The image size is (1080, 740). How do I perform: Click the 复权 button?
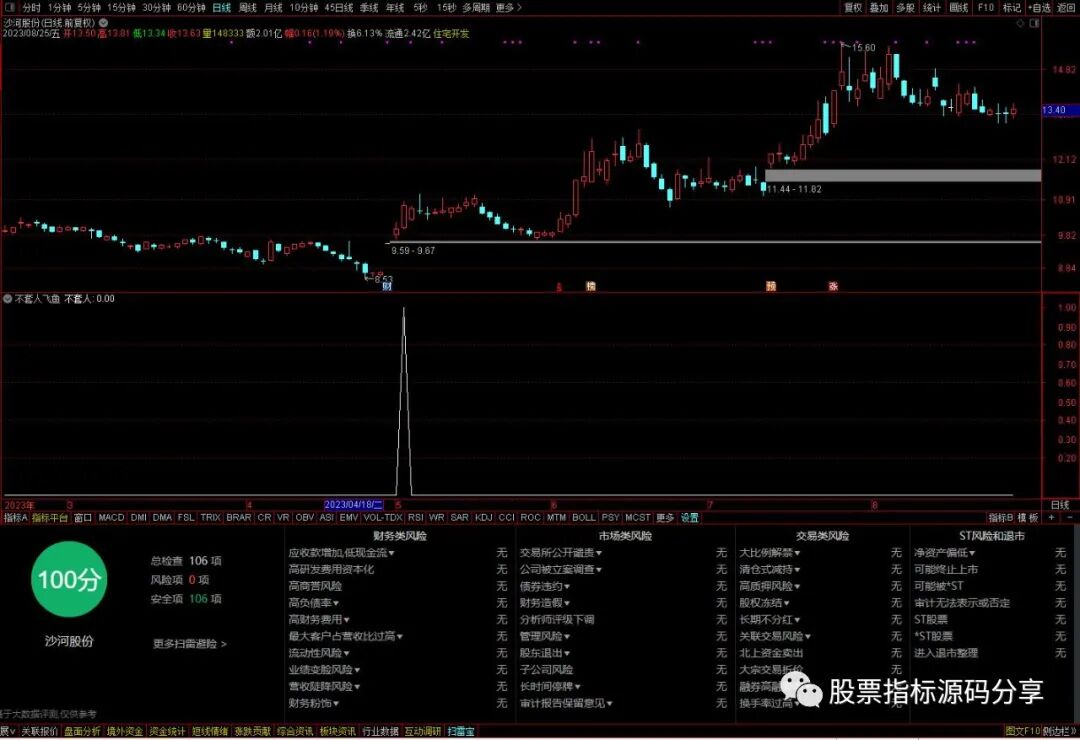pos(853,8)
